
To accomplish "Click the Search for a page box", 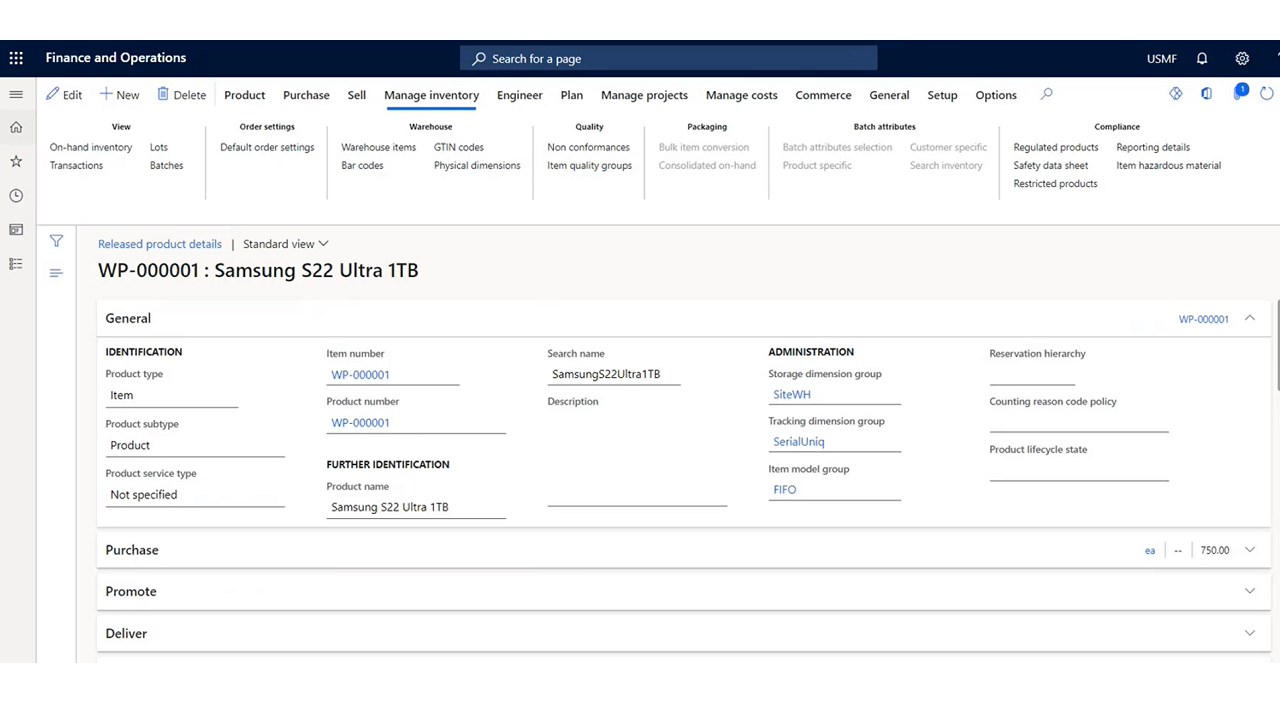I will (668, 58).
